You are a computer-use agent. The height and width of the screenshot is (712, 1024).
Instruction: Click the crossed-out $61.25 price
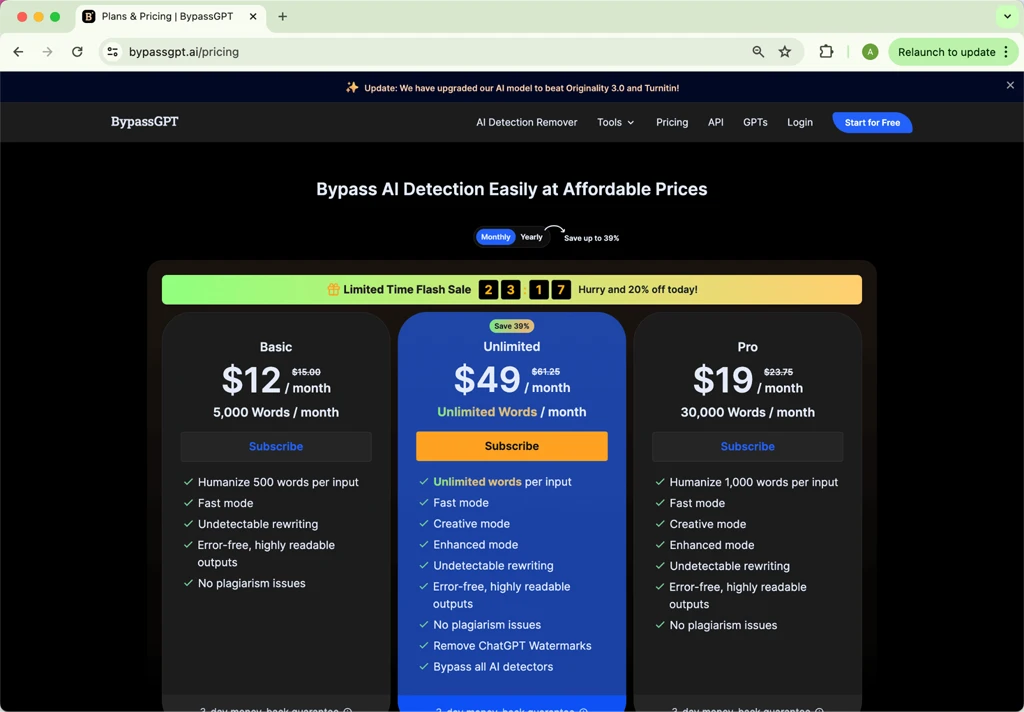coord(545,371)
